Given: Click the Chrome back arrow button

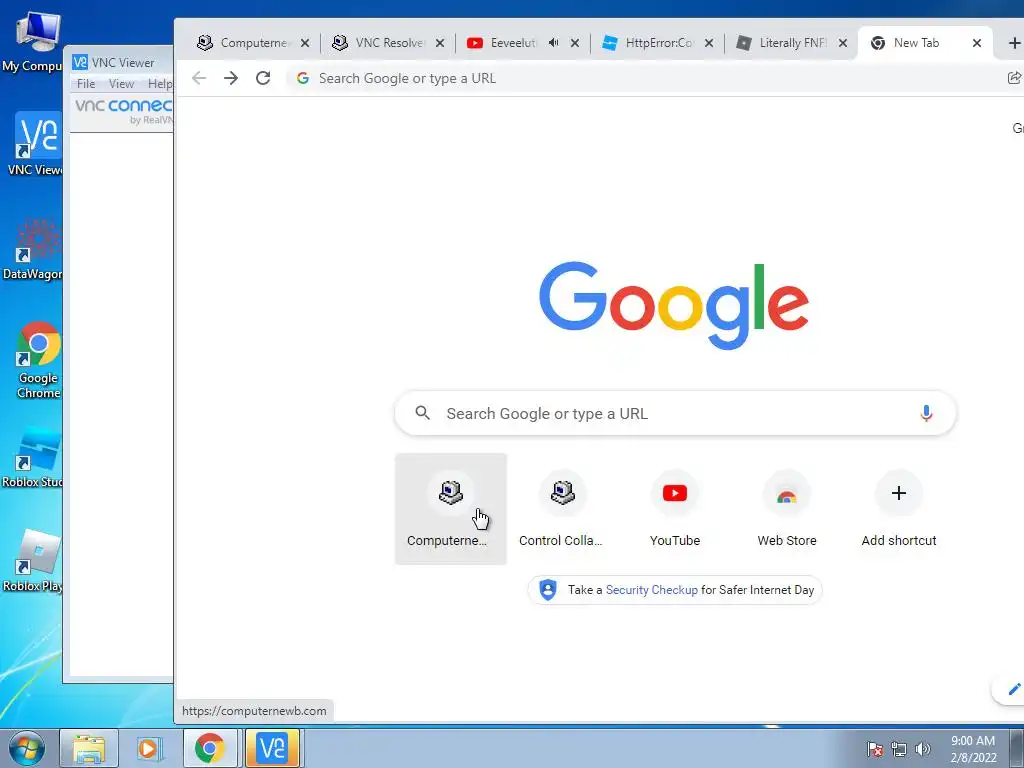Looking at the screenshot, I should pos(199,78).
